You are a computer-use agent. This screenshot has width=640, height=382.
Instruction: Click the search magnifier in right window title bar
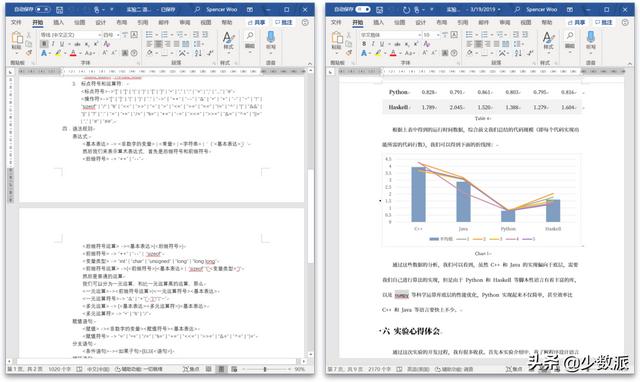[517, 9]
